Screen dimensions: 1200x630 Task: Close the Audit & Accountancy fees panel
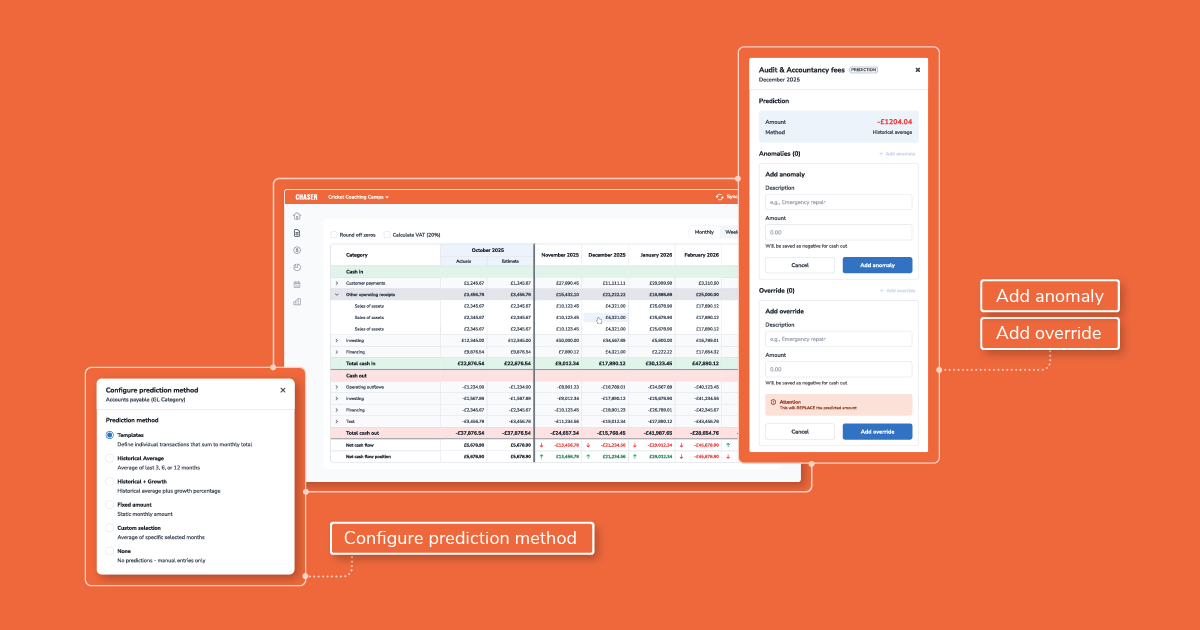(918, 70)
